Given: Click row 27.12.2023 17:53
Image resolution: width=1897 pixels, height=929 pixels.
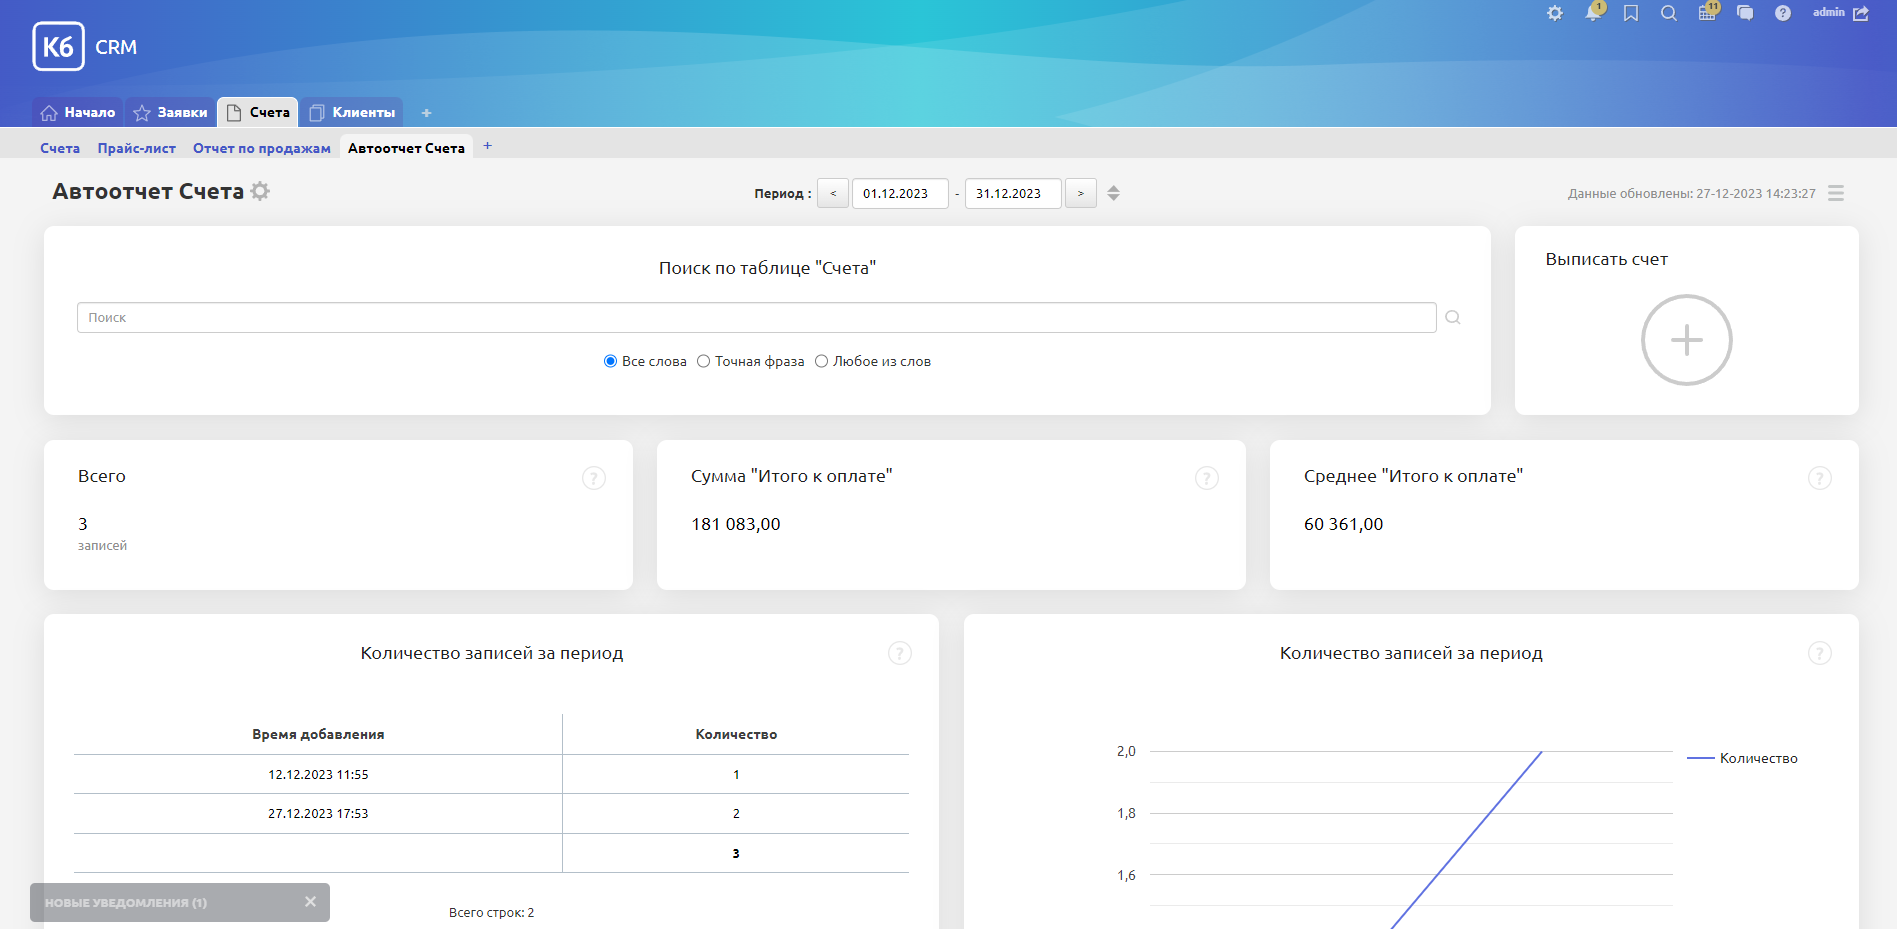Looking at the screenshot, I should (491, 813).
